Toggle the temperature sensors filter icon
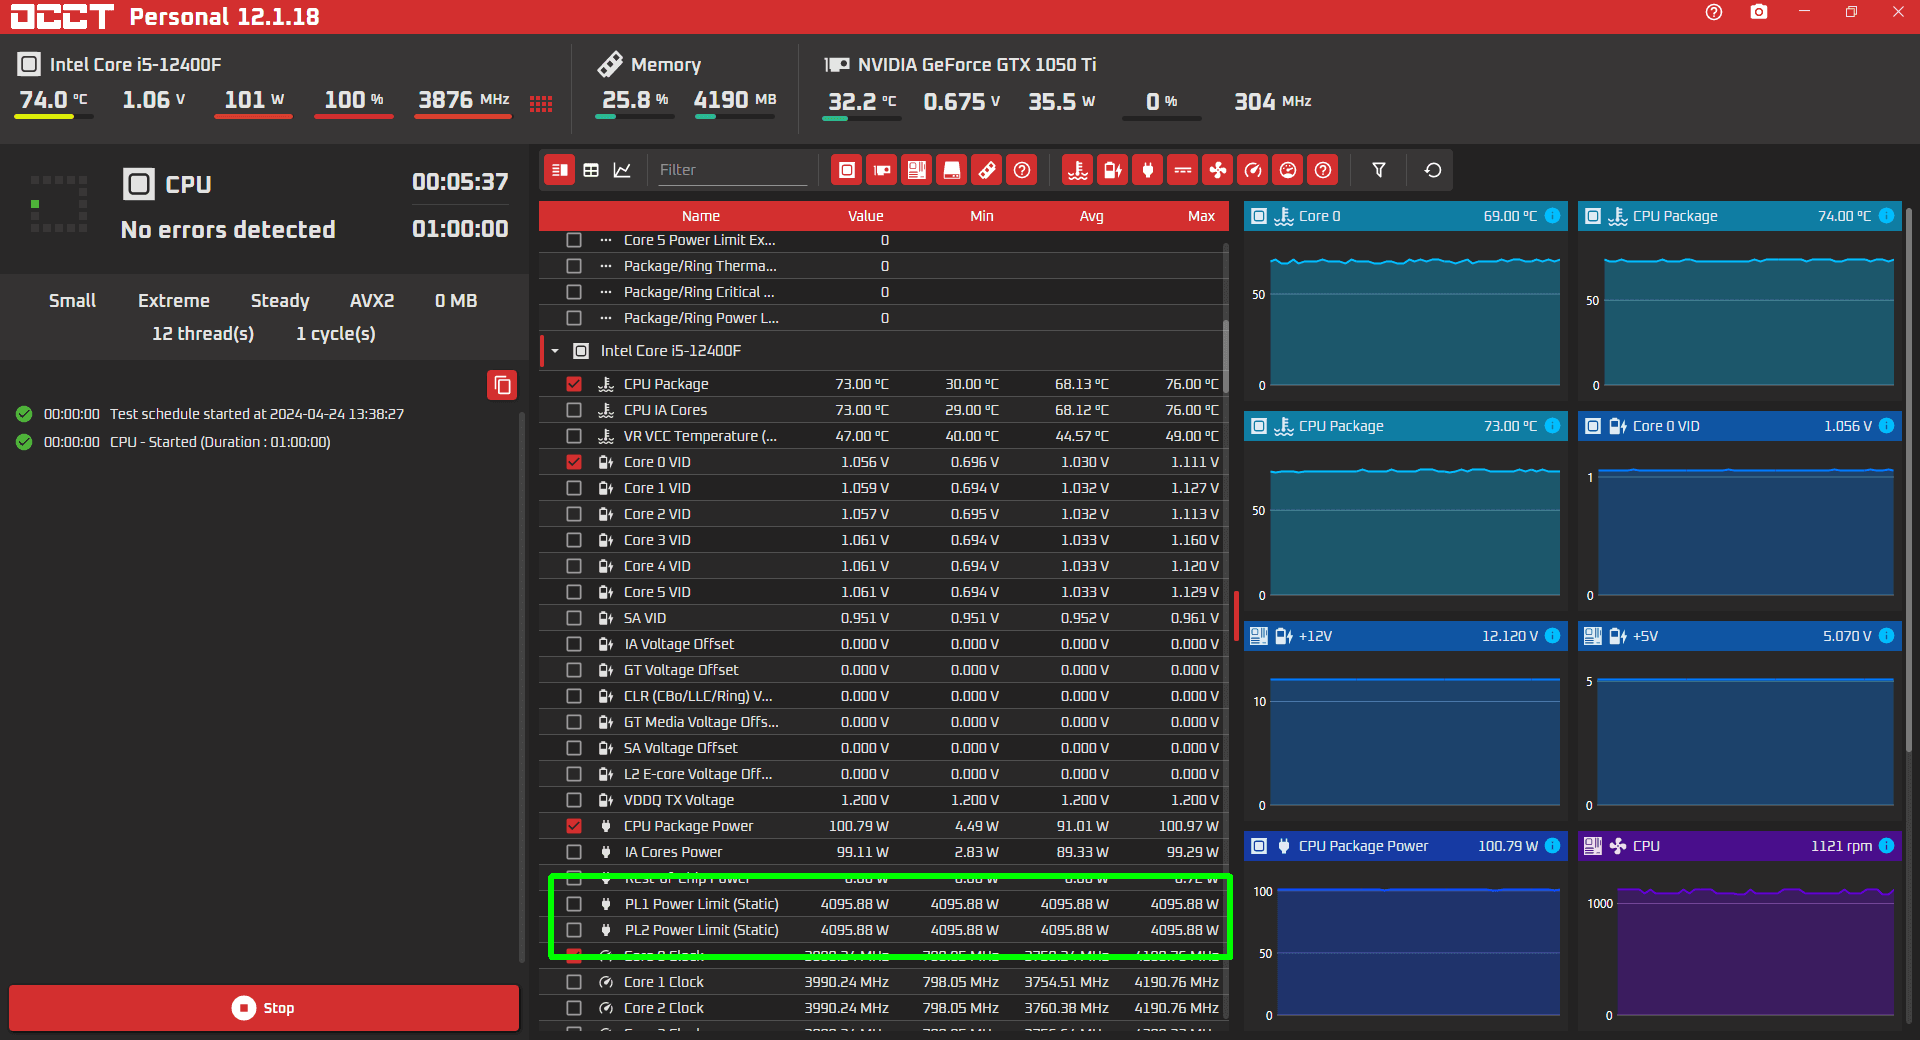1920x1040 pixels. click(1078, 170)
